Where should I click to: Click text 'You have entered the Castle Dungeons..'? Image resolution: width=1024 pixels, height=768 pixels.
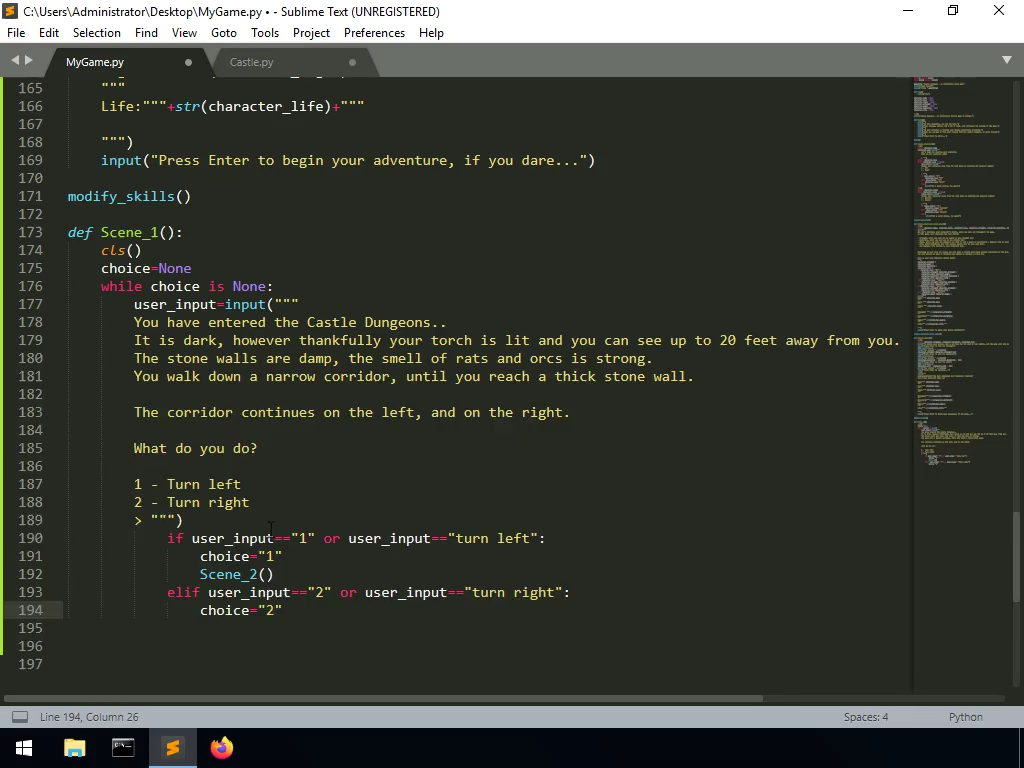(290, 322)
